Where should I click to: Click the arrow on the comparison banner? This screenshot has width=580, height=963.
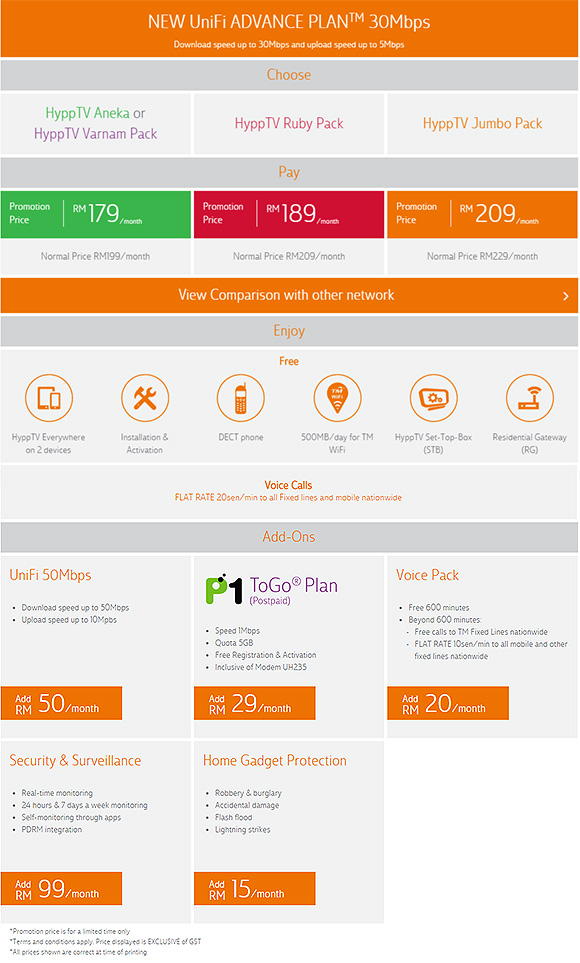pos(562,296)
